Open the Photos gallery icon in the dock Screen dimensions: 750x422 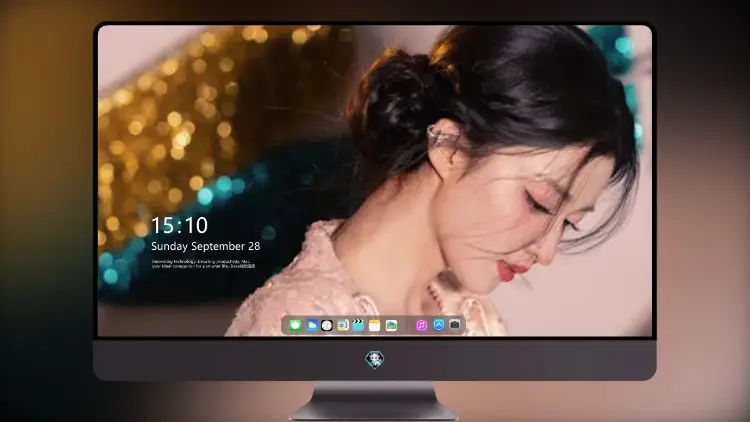pos(391,325)
